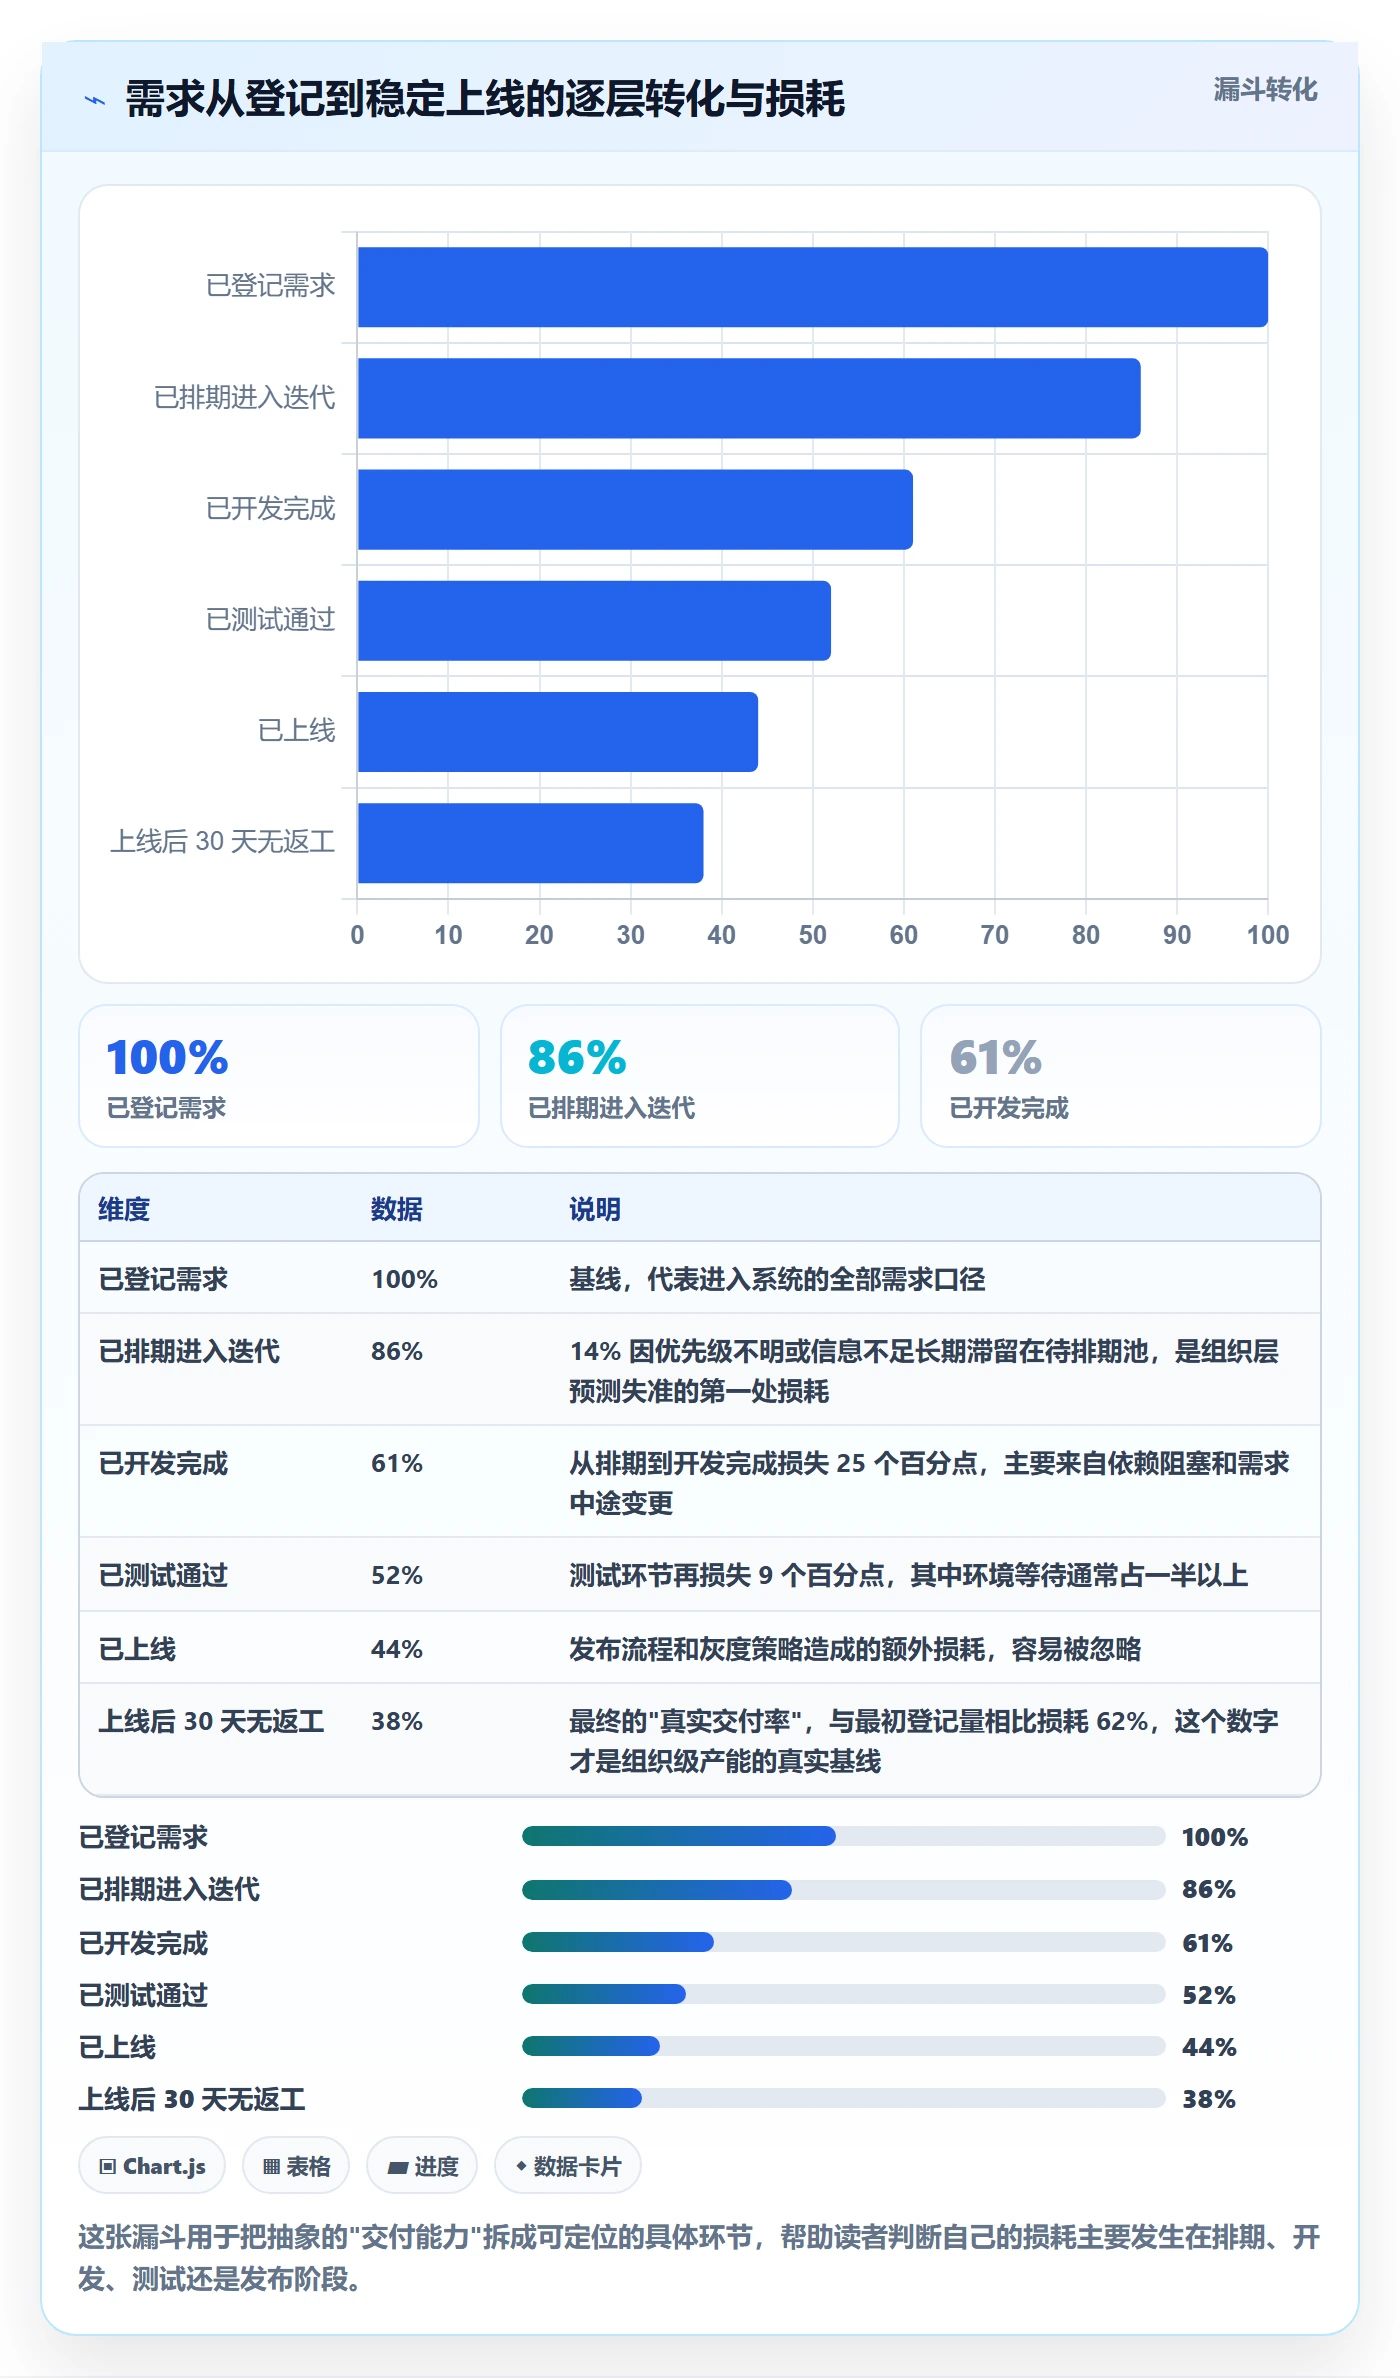Click the 52% cell in the table
The image size is (1400, 2378).
coord(397,1575)
